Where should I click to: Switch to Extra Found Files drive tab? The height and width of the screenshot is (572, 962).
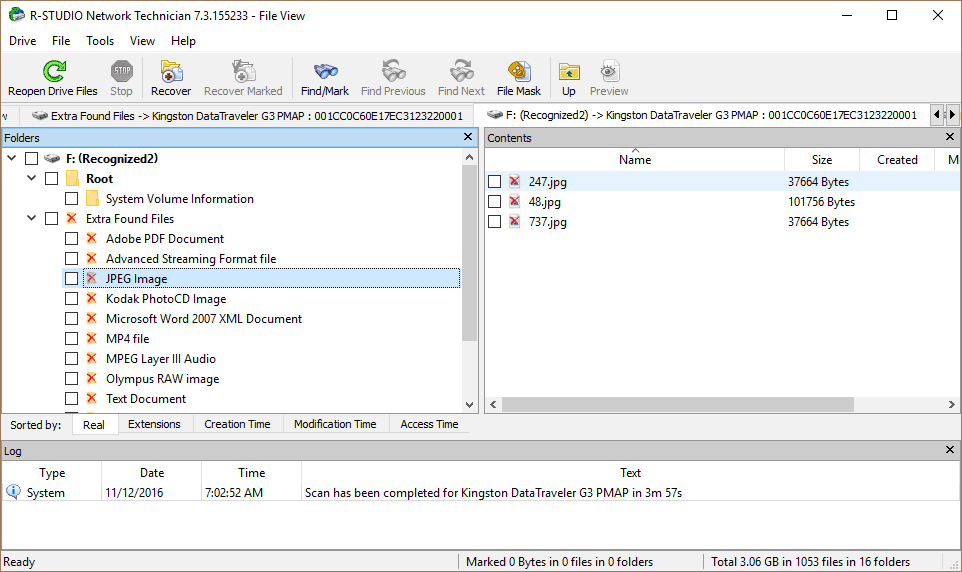[248, 116]
